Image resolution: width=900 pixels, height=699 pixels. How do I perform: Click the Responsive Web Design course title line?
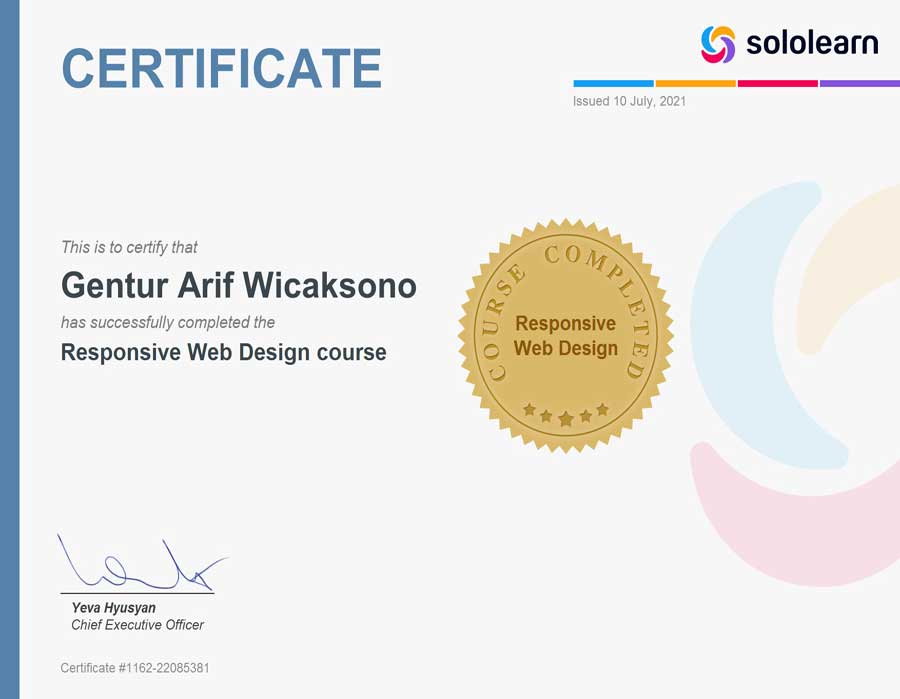click(x=223, y=352)
